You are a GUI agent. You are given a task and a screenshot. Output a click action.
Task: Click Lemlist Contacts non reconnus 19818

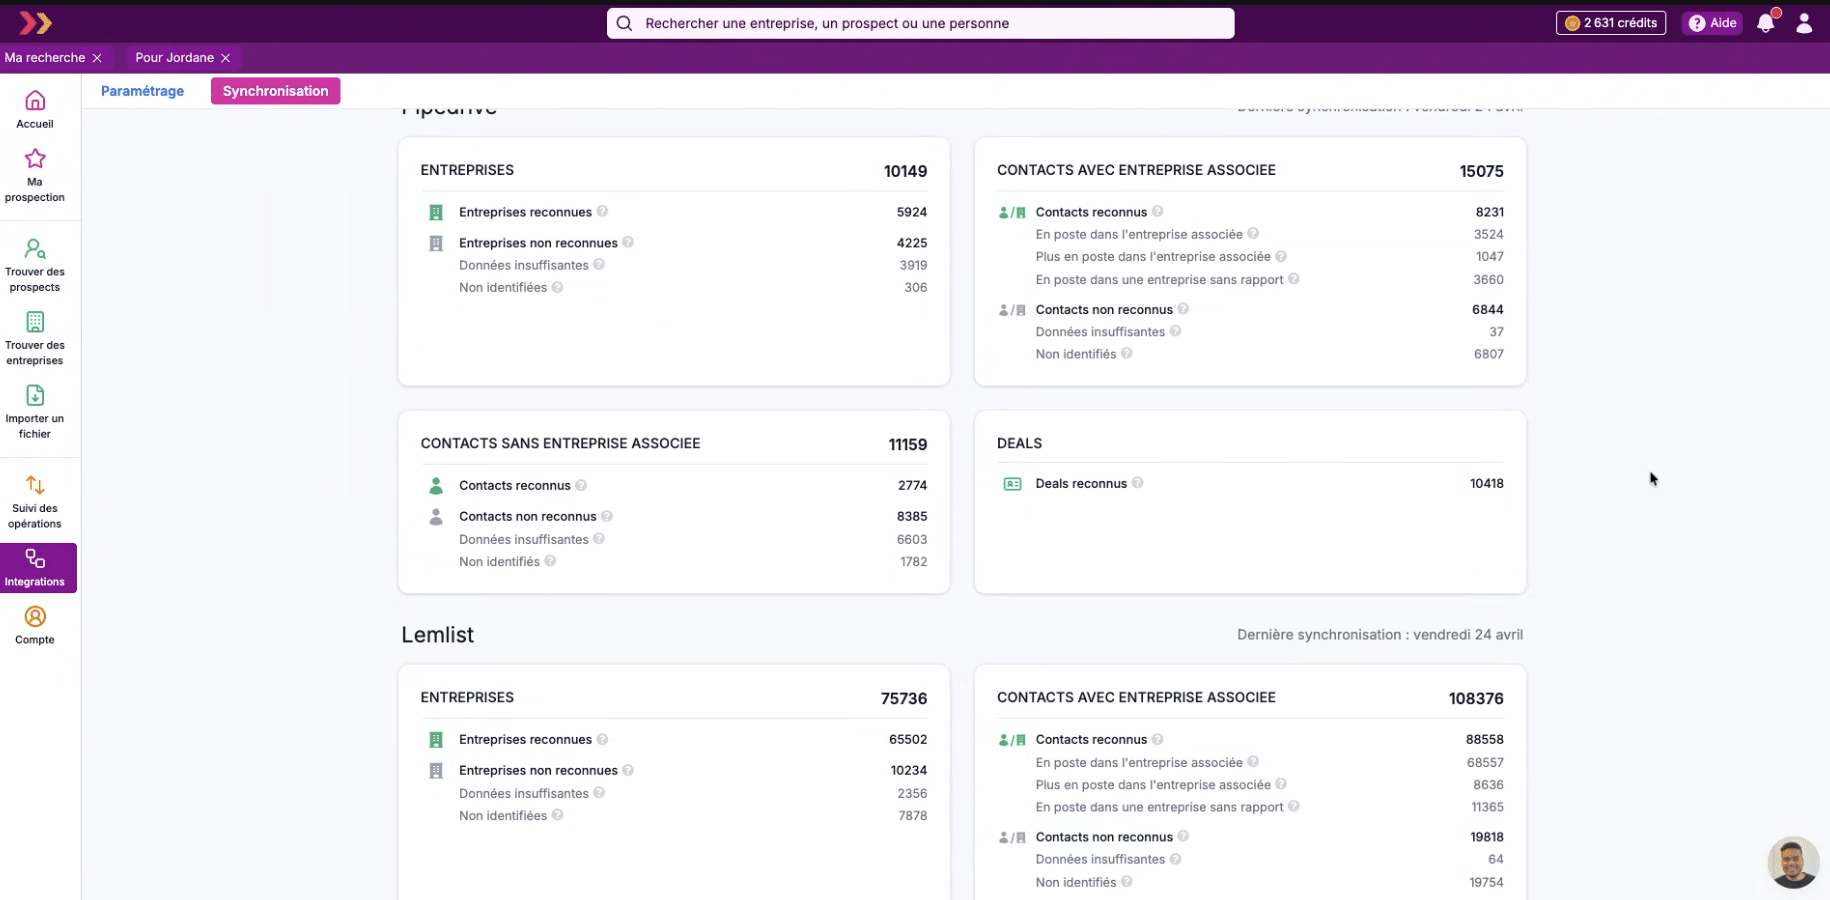1487,837
